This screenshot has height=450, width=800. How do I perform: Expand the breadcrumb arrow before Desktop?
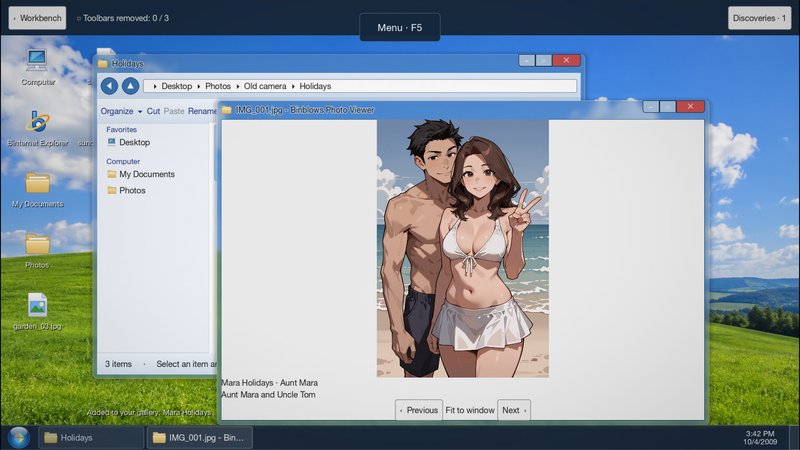pyautogui.click(x=155, y=86)
